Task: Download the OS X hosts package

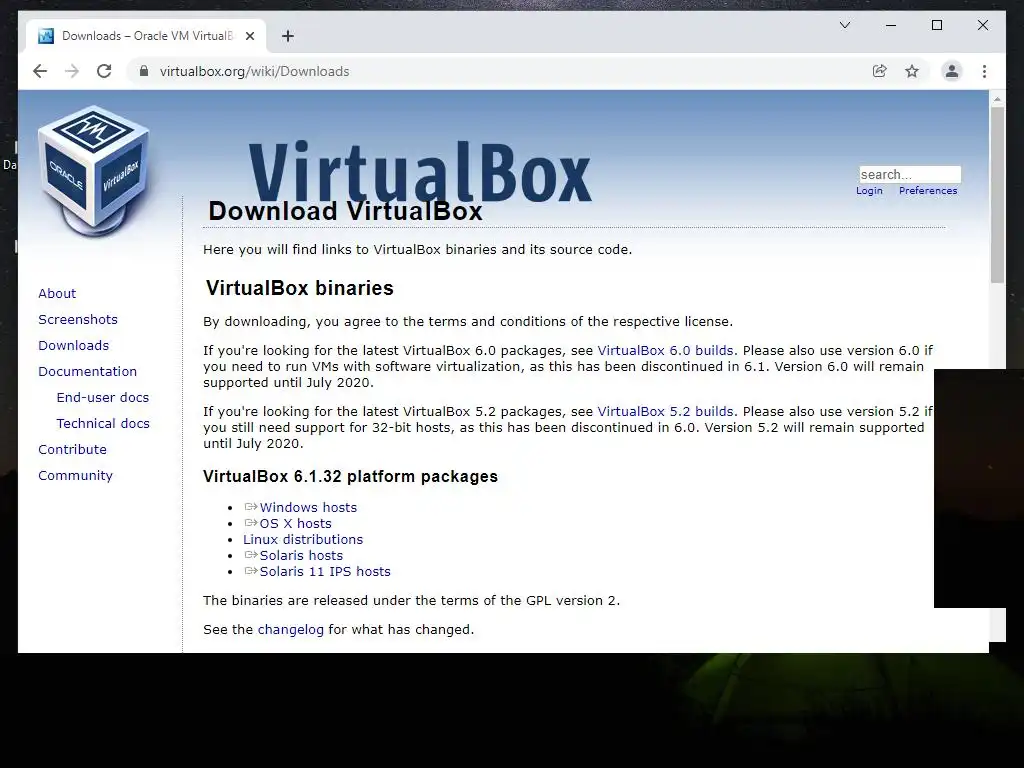Action: point(295,524)
